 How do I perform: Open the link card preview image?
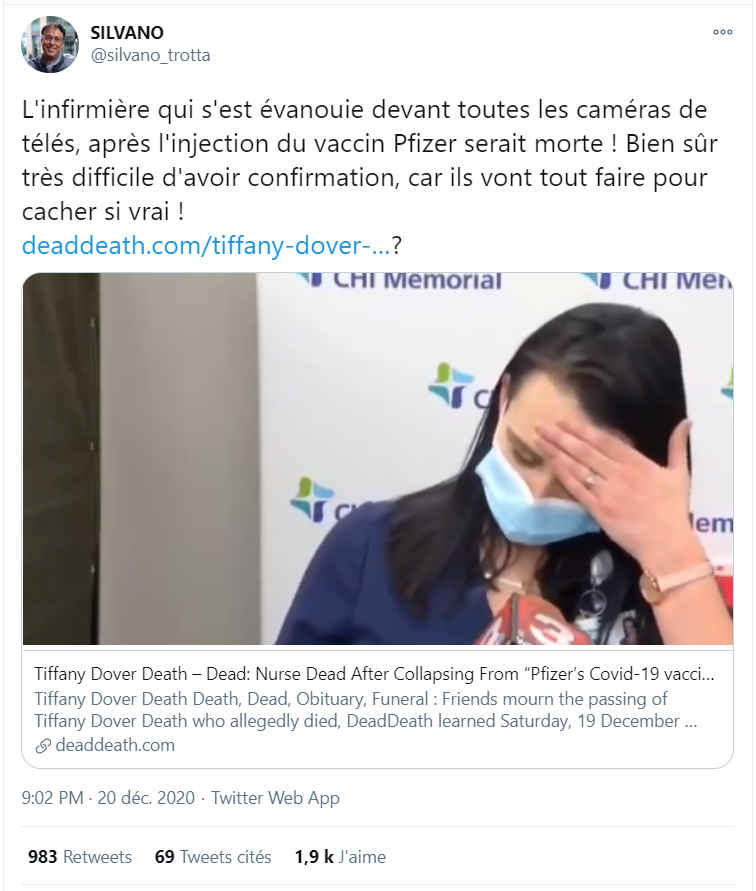(378, 459)
